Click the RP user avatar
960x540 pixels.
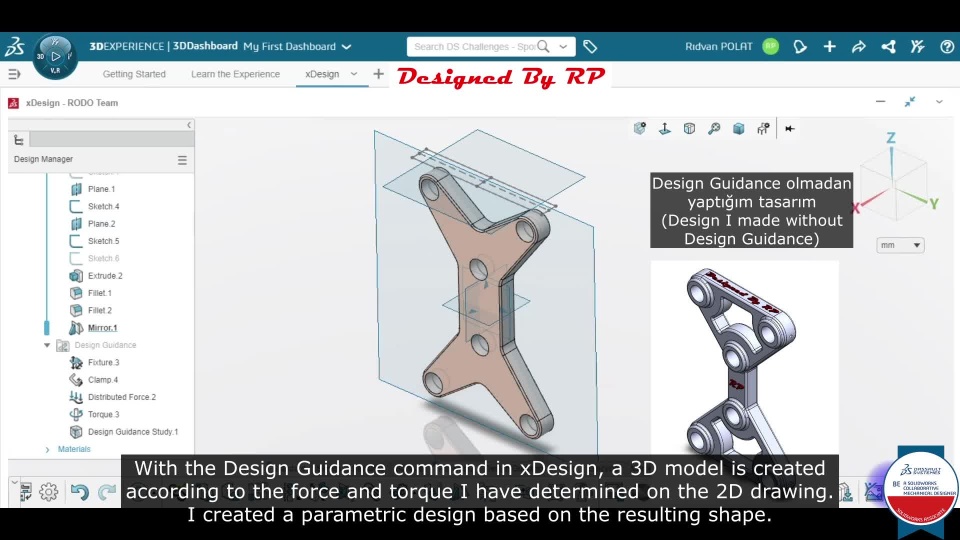click(x=771, y=47)
